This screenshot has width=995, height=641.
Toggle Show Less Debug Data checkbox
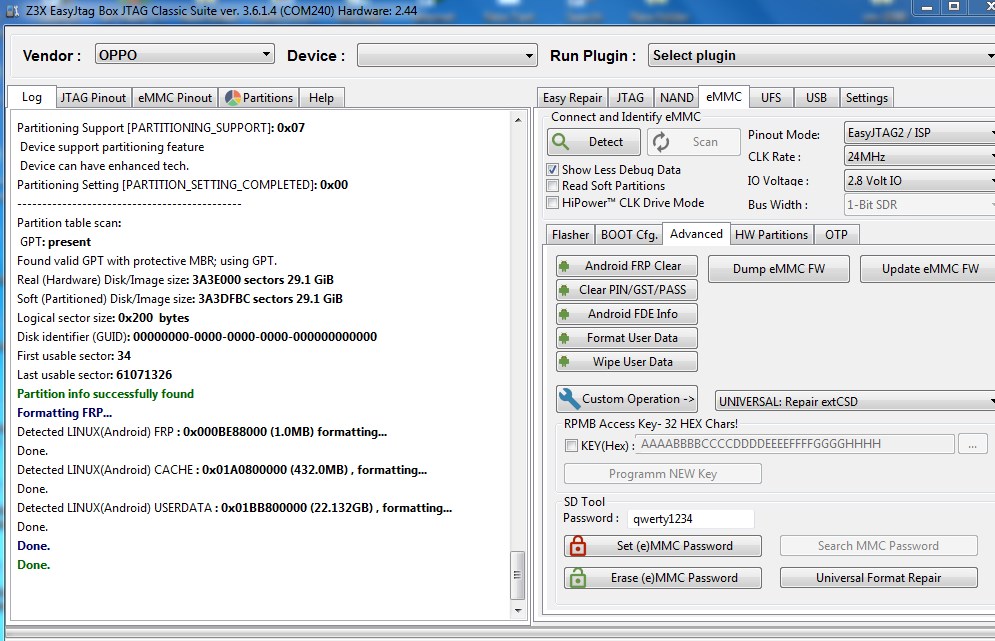(x=553, y=169)
